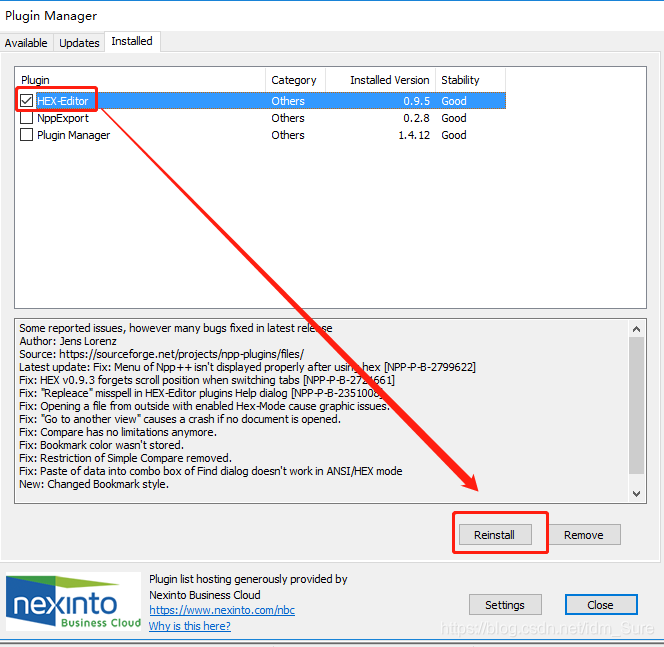Switch to the Available tab
The width and height of the screenshot is (664, 647).
click(x=26, y=43)
